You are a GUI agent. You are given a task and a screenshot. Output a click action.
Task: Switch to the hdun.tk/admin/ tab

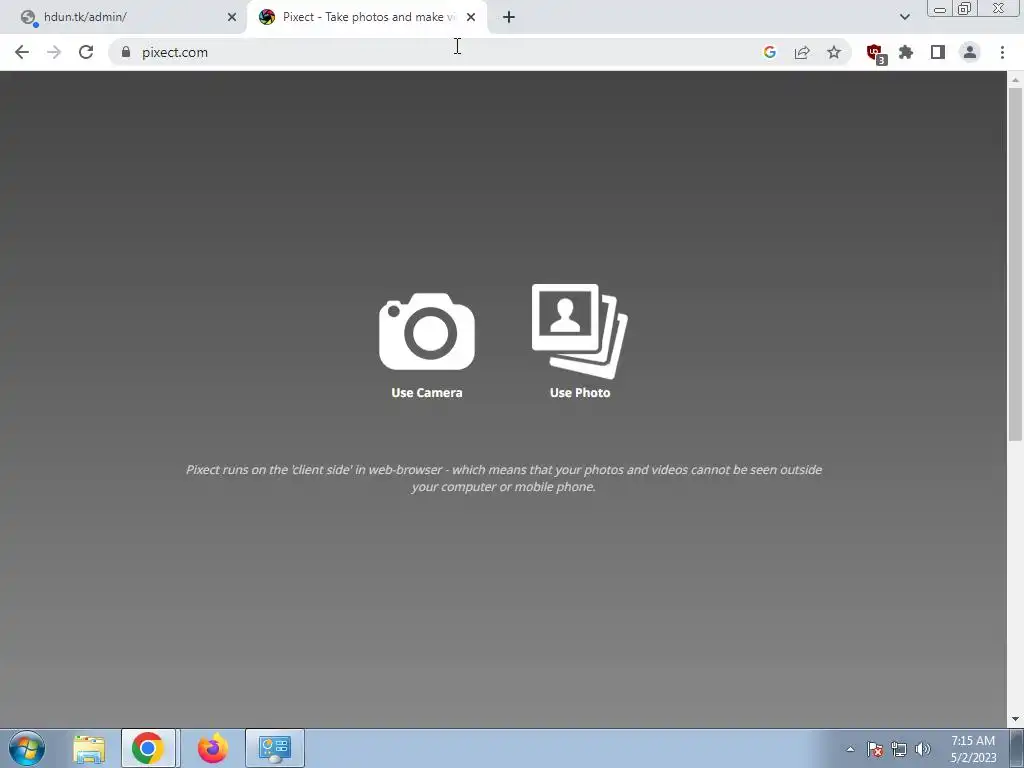[123, 17]
